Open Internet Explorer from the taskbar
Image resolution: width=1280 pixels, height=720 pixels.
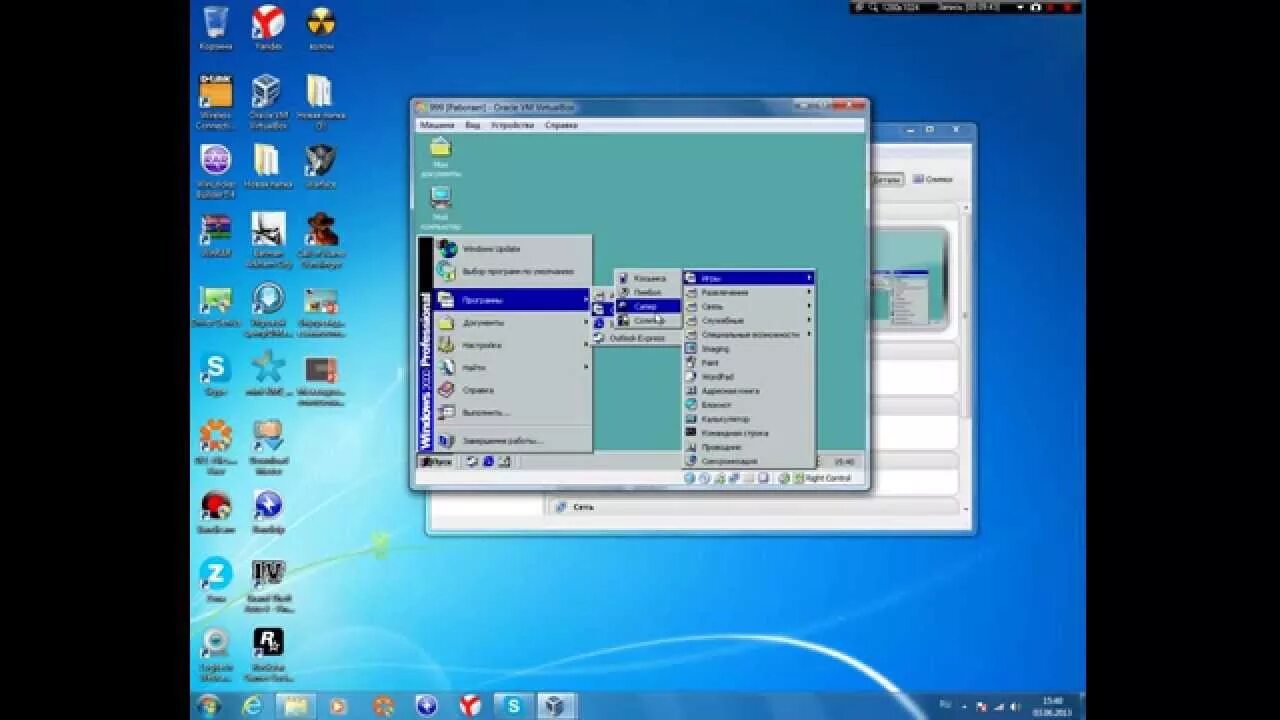tap(253, 706)
